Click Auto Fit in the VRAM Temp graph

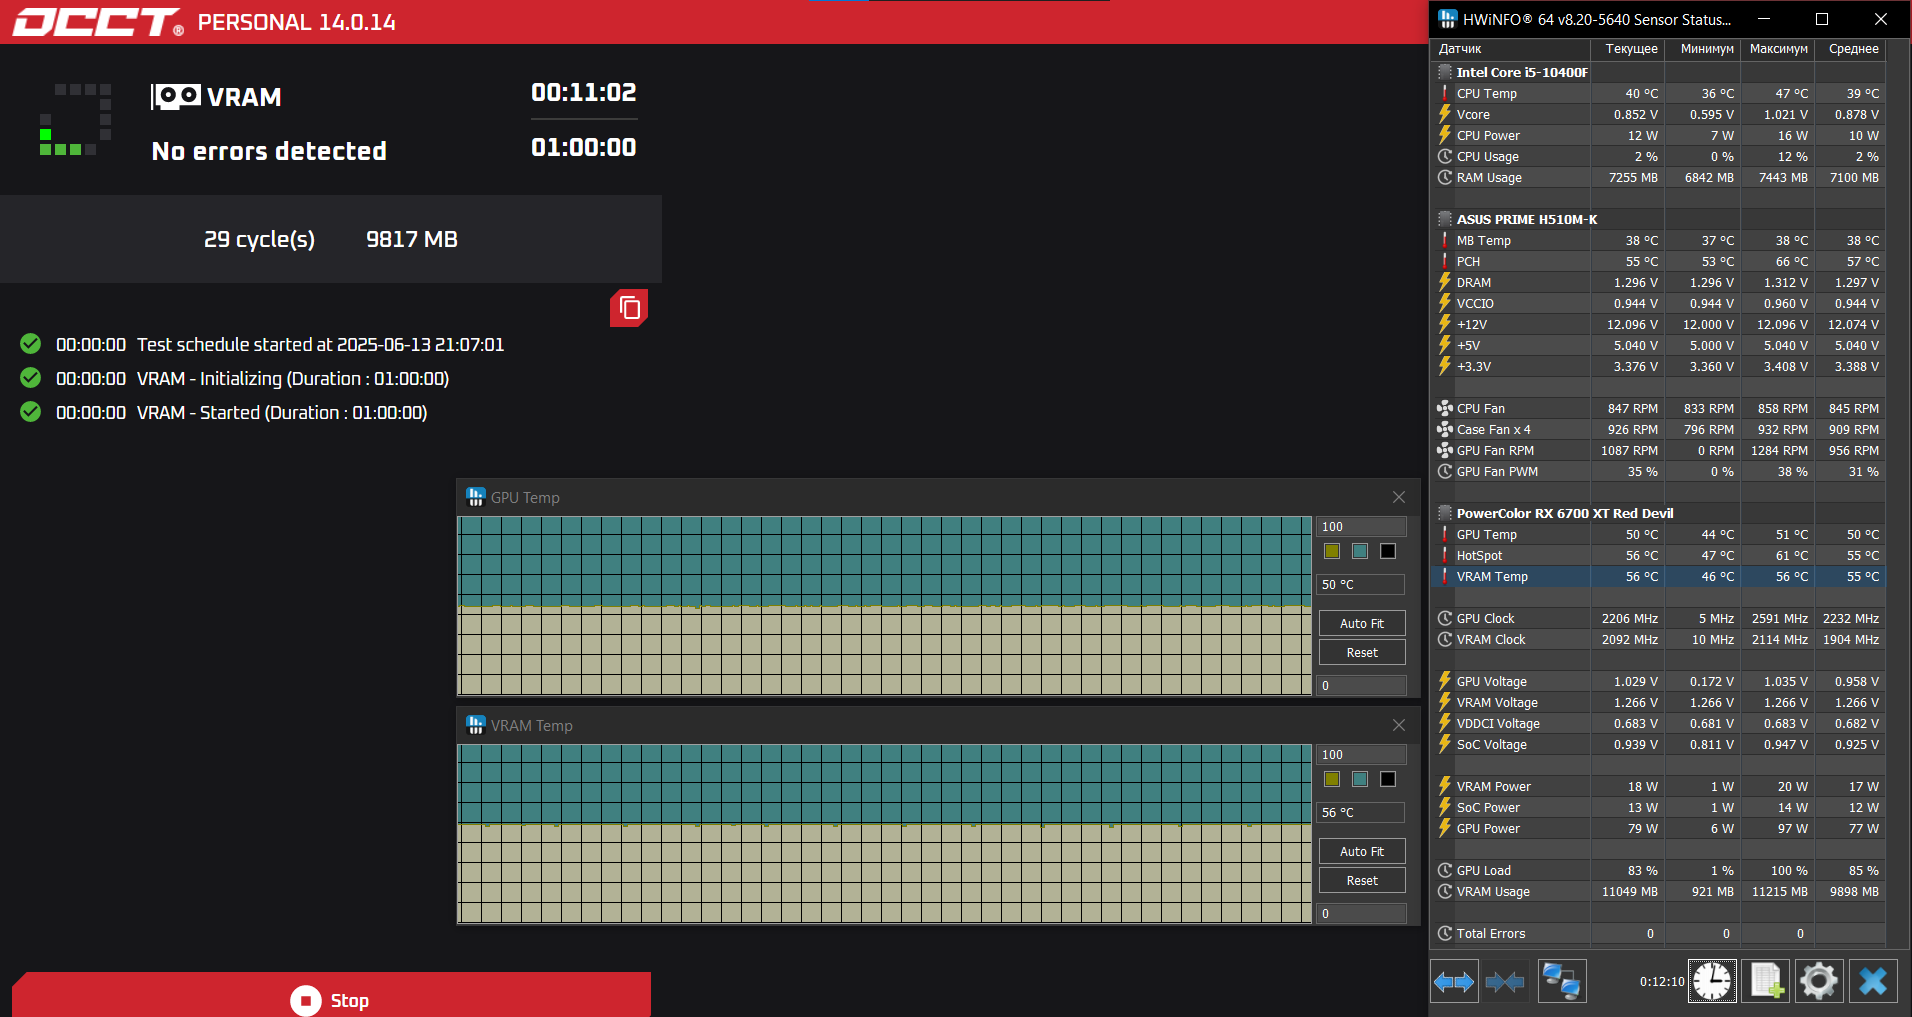click(1362, 851)
